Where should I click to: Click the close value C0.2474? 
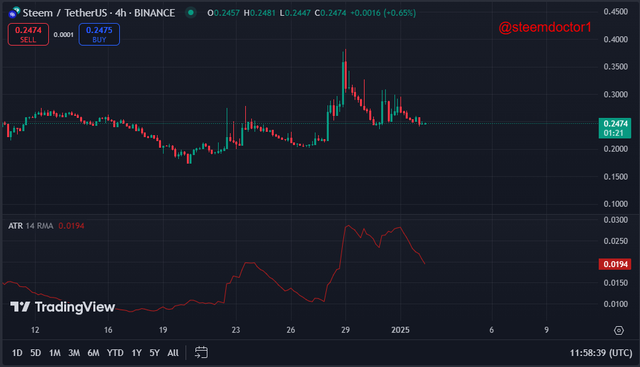click(x=330, y=13)
